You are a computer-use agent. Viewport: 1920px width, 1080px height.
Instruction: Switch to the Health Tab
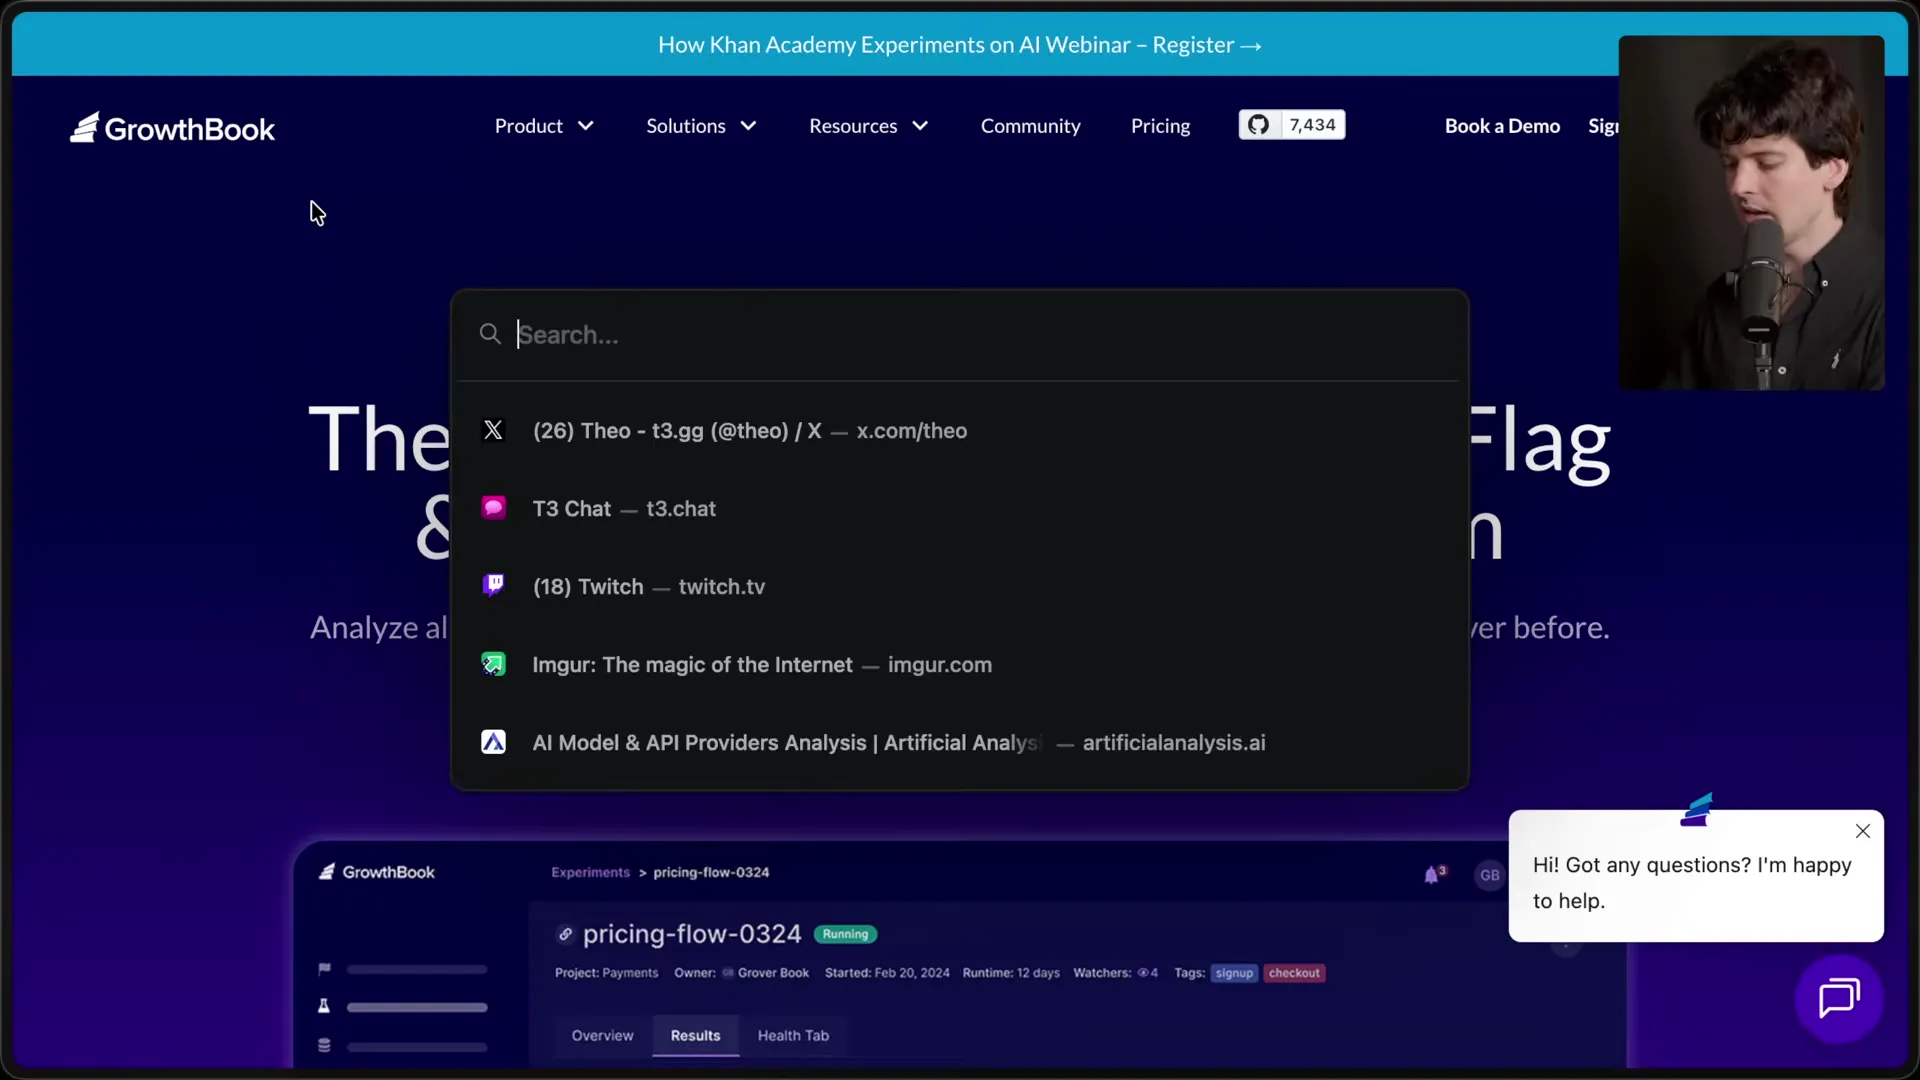click(x=793, y=1036)
